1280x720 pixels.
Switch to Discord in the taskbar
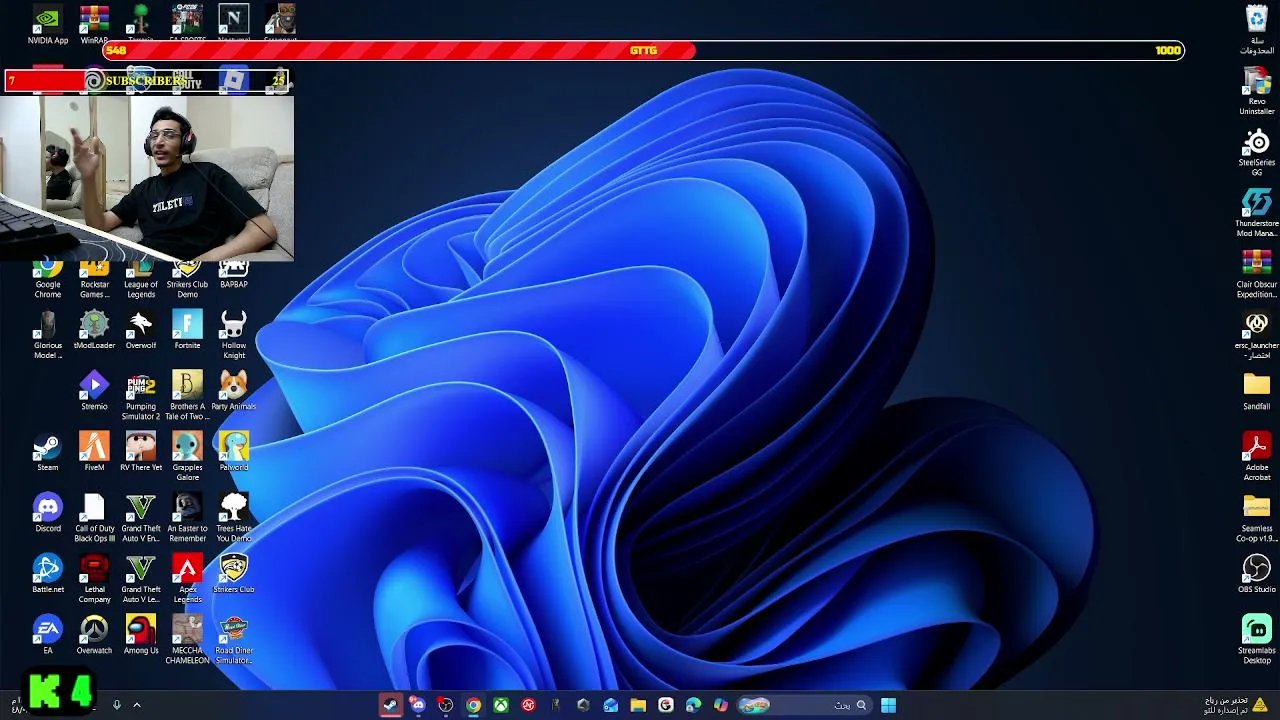coord(418,705)
